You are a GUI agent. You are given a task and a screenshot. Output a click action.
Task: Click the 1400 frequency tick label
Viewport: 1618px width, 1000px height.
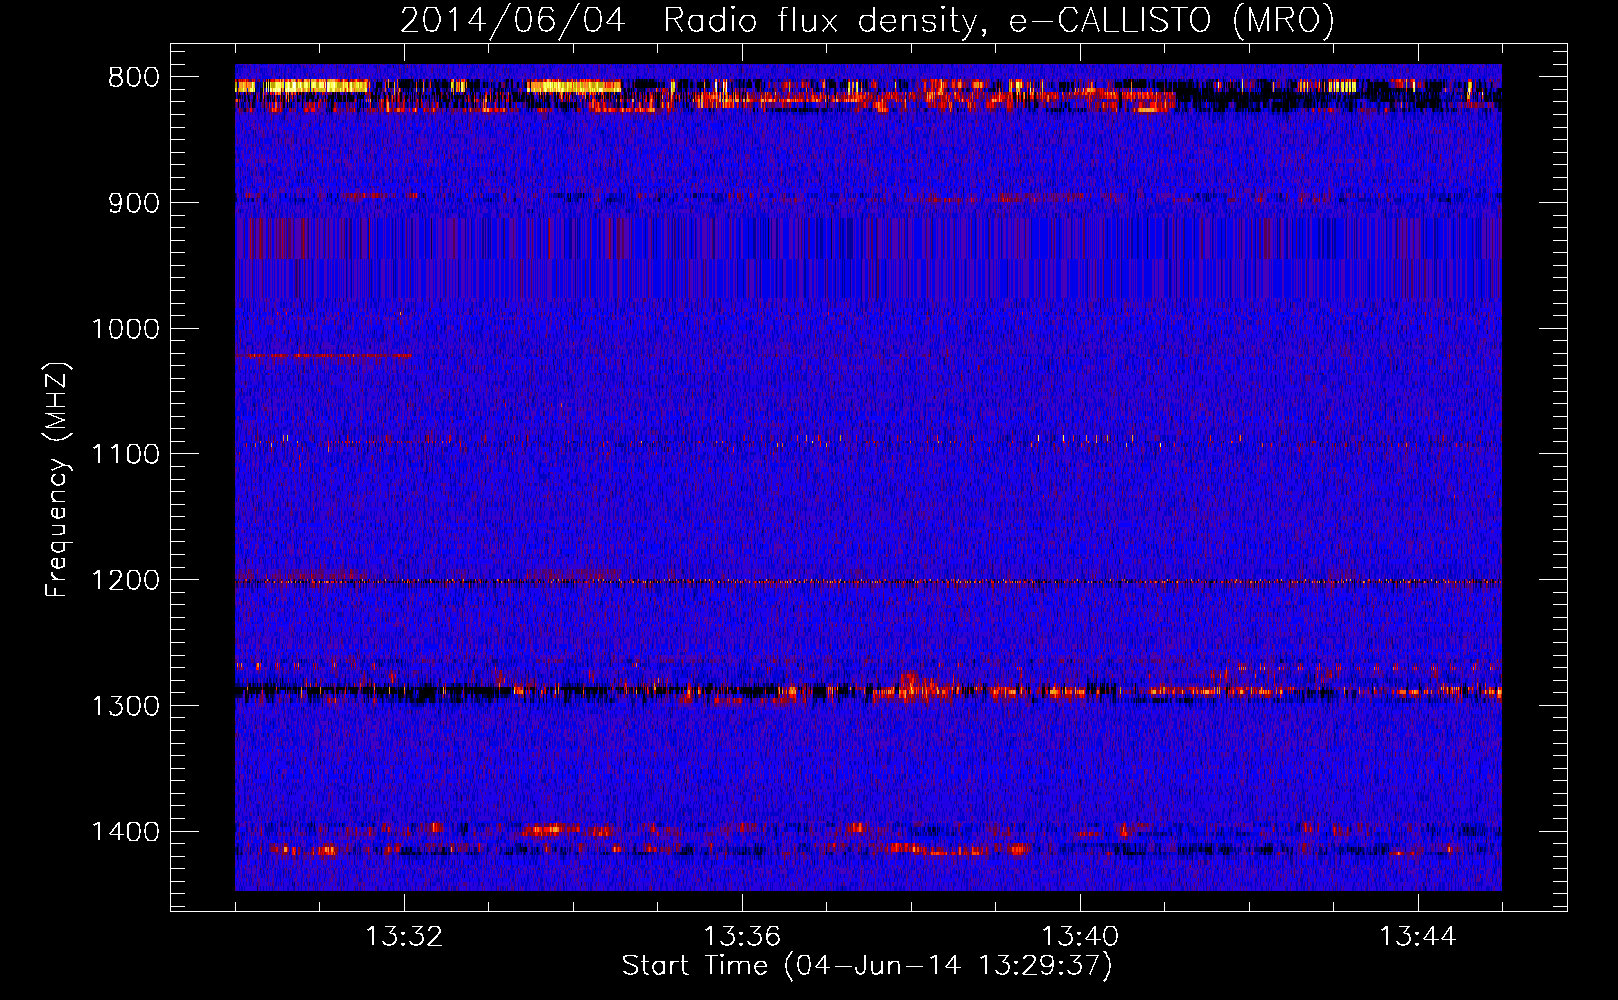[x=125, y=832]
